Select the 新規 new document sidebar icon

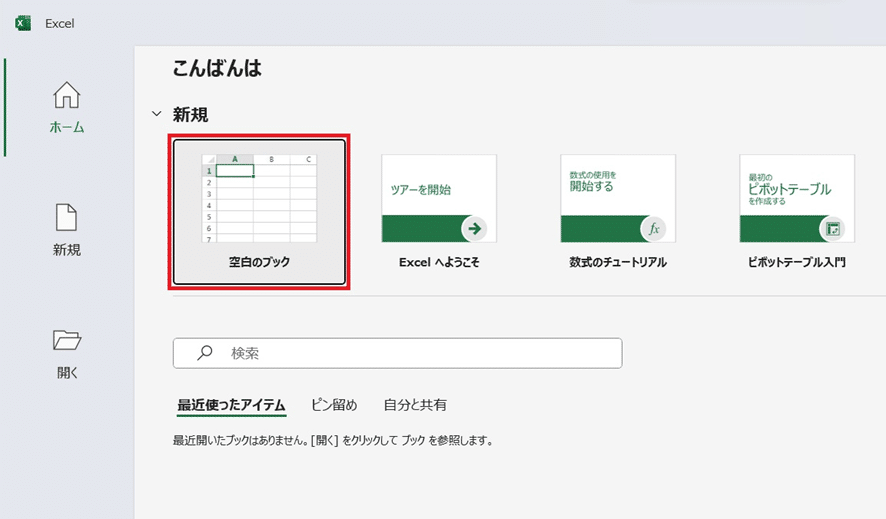(x=66, y=217)
